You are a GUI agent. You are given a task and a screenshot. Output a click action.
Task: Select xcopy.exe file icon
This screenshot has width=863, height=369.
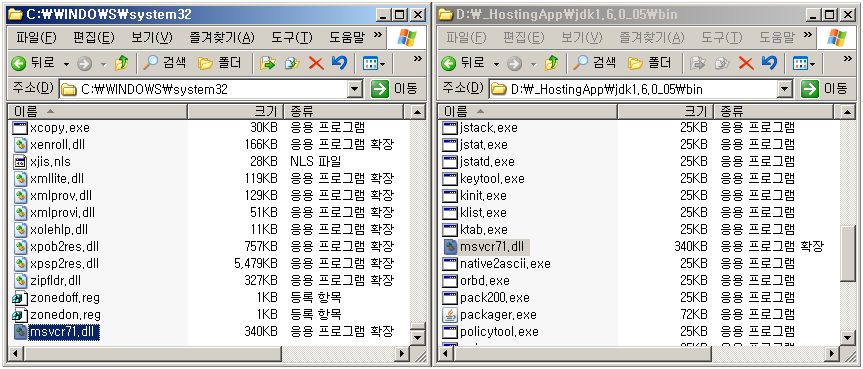20,128
